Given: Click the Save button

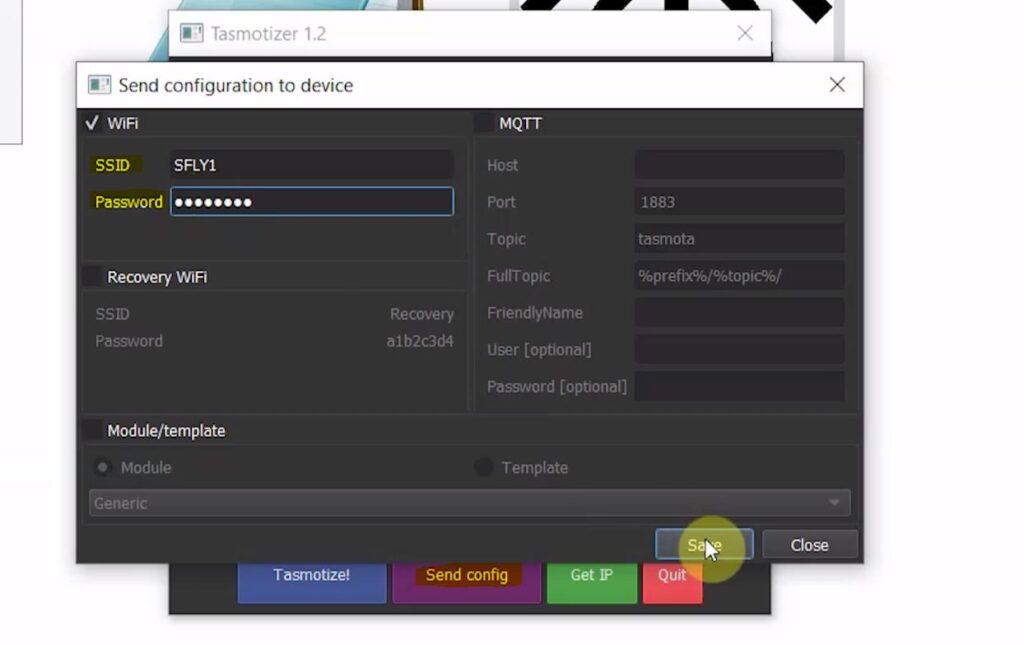Looking at the screenshot, I should (x=704, y=545).
